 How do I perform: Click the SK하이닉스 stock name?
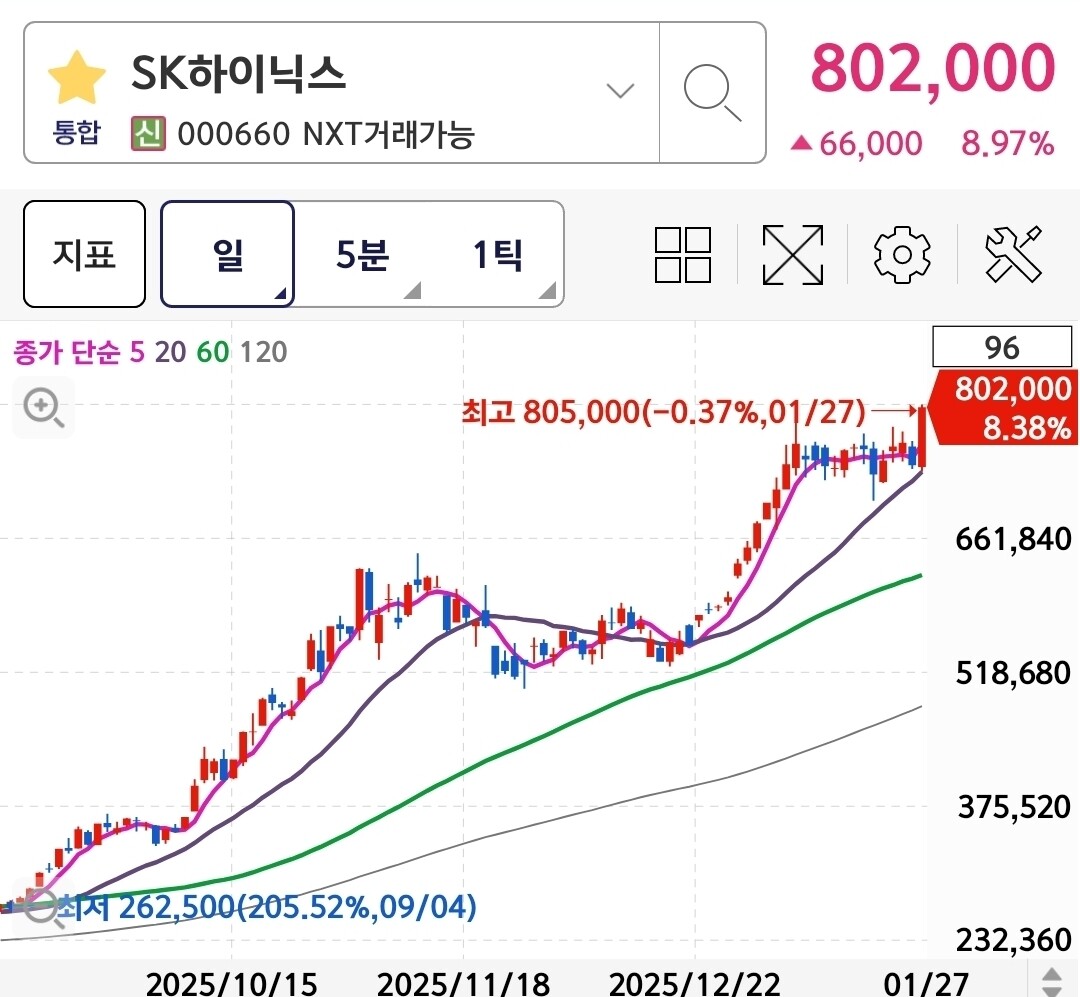[x=238, y=74]
